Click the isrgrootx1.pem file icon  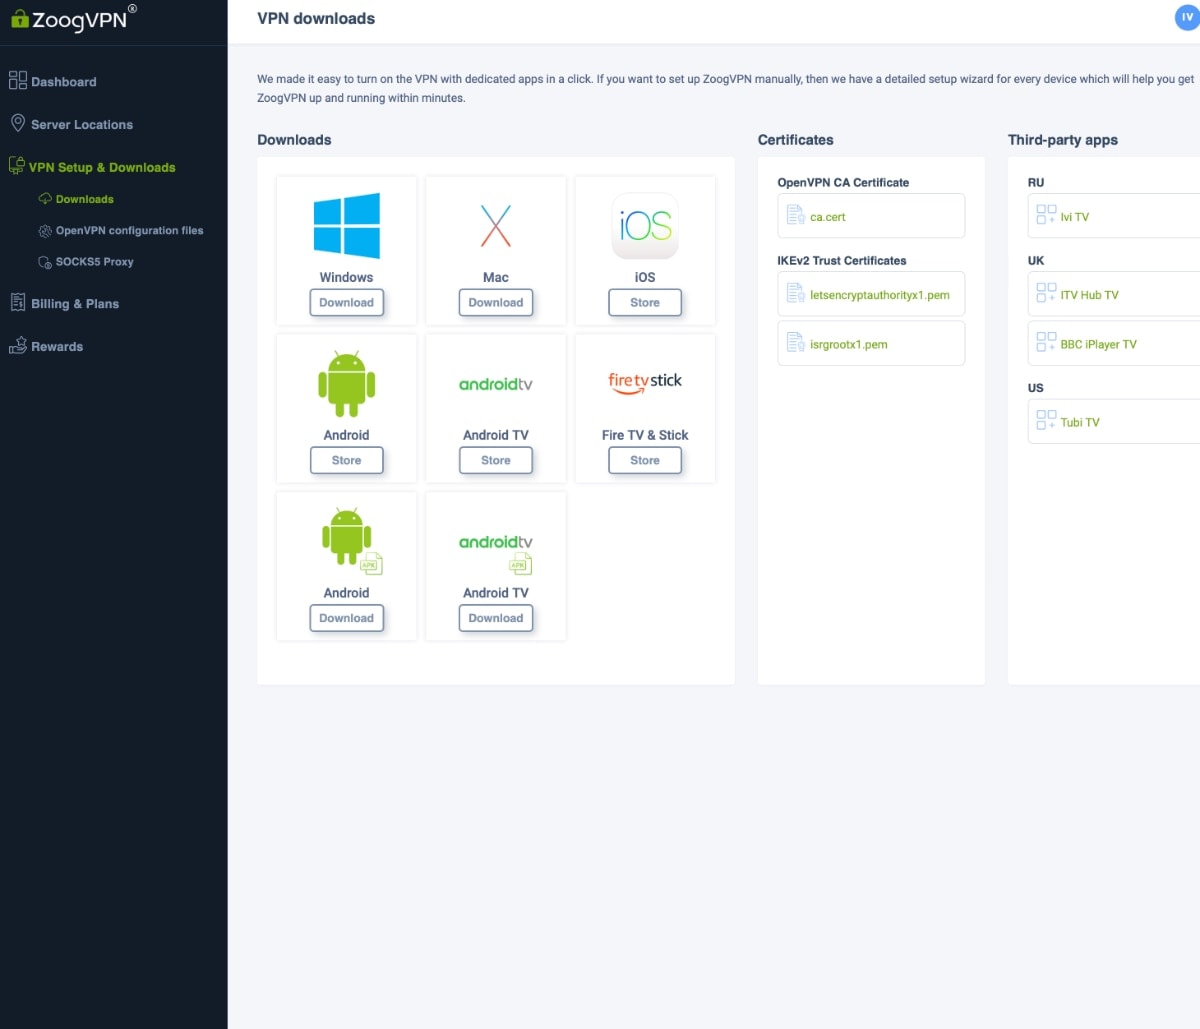tap(796, 343)
